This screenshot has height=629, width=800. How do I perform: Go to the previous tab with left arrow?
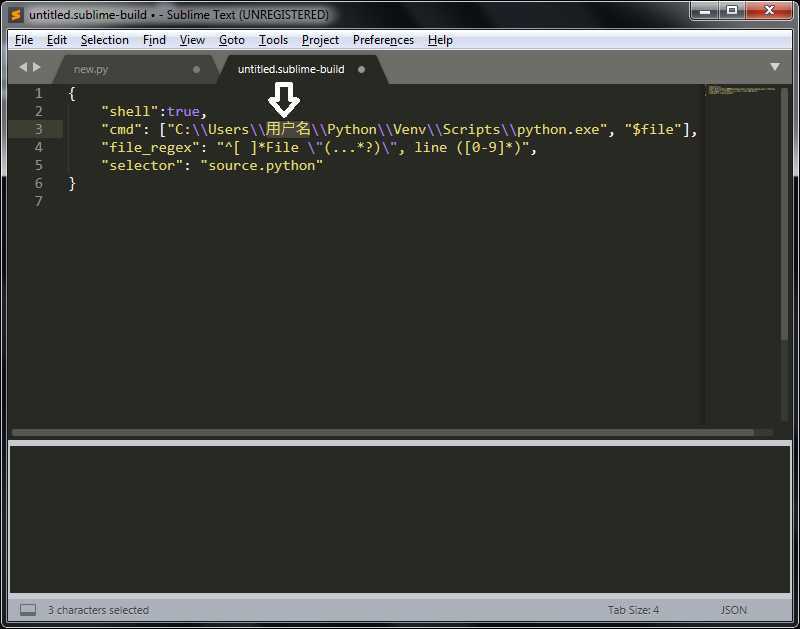(x=23, y=67)
